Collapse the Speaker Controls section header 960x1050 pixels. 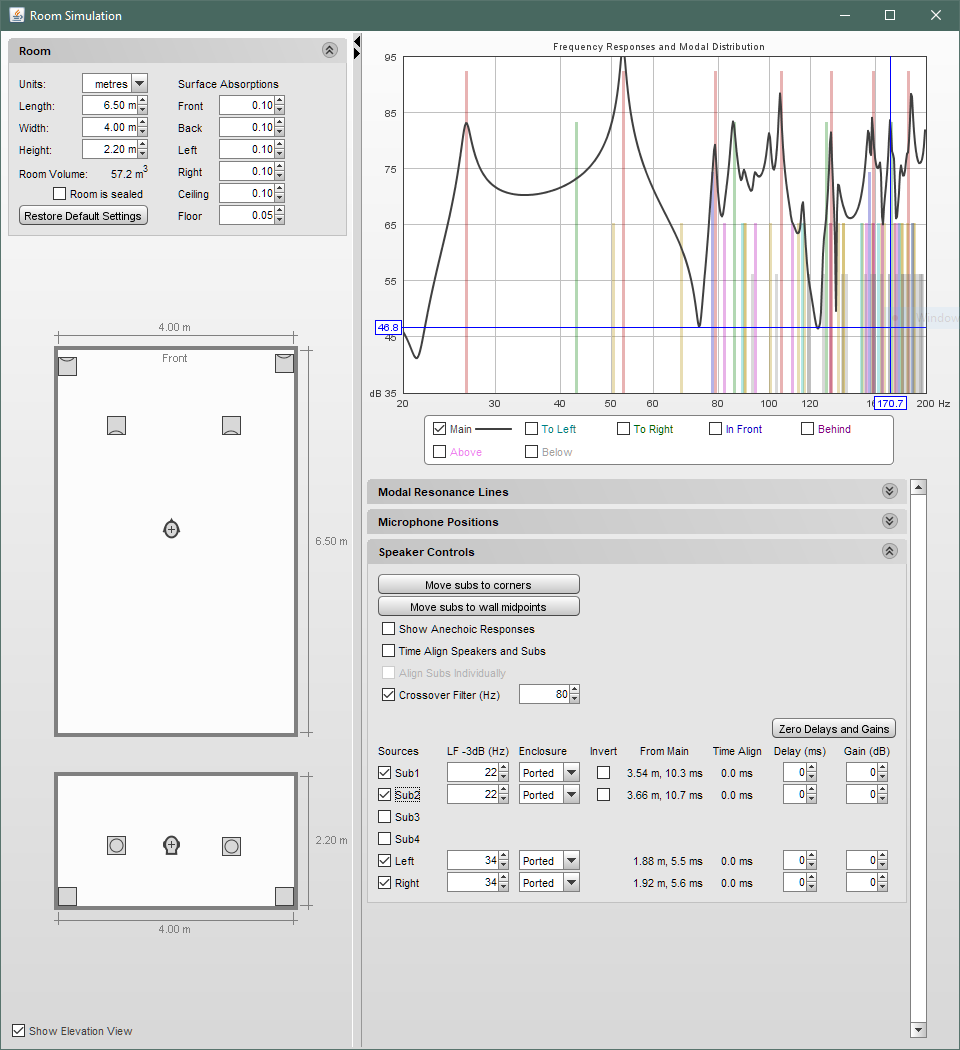(889, 551)
